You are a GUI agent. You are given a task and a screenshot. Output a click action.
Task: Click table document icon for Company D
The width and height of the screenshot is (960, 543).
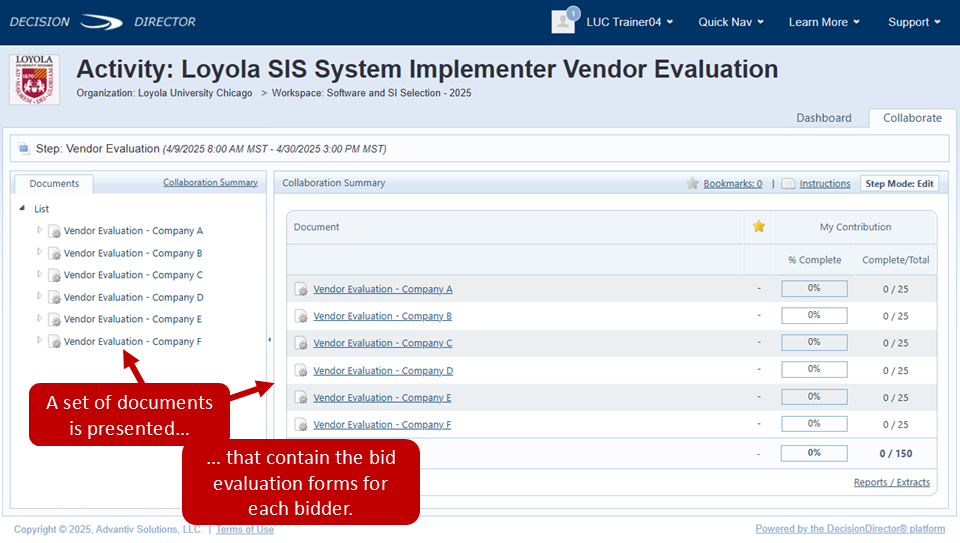click(301, 370)
